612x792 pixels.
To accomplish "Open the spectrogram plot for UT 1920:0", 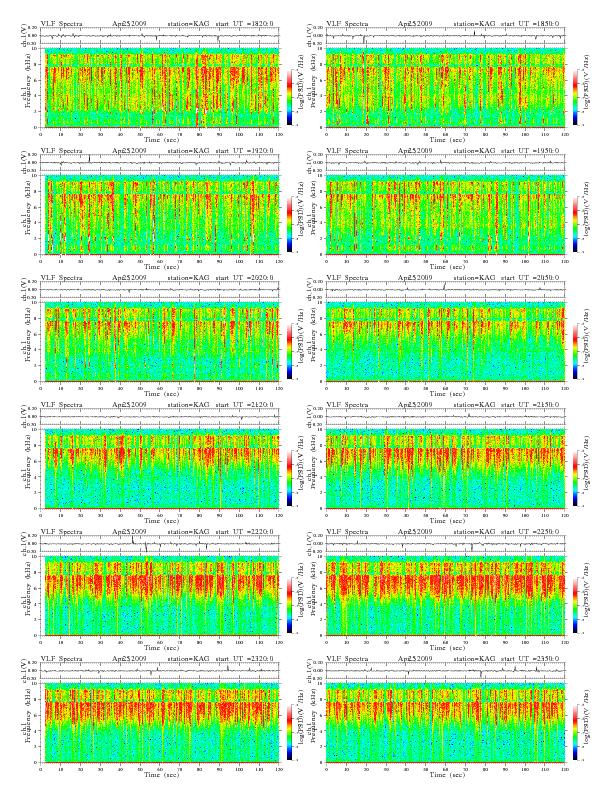I will [x=160, y=215].
